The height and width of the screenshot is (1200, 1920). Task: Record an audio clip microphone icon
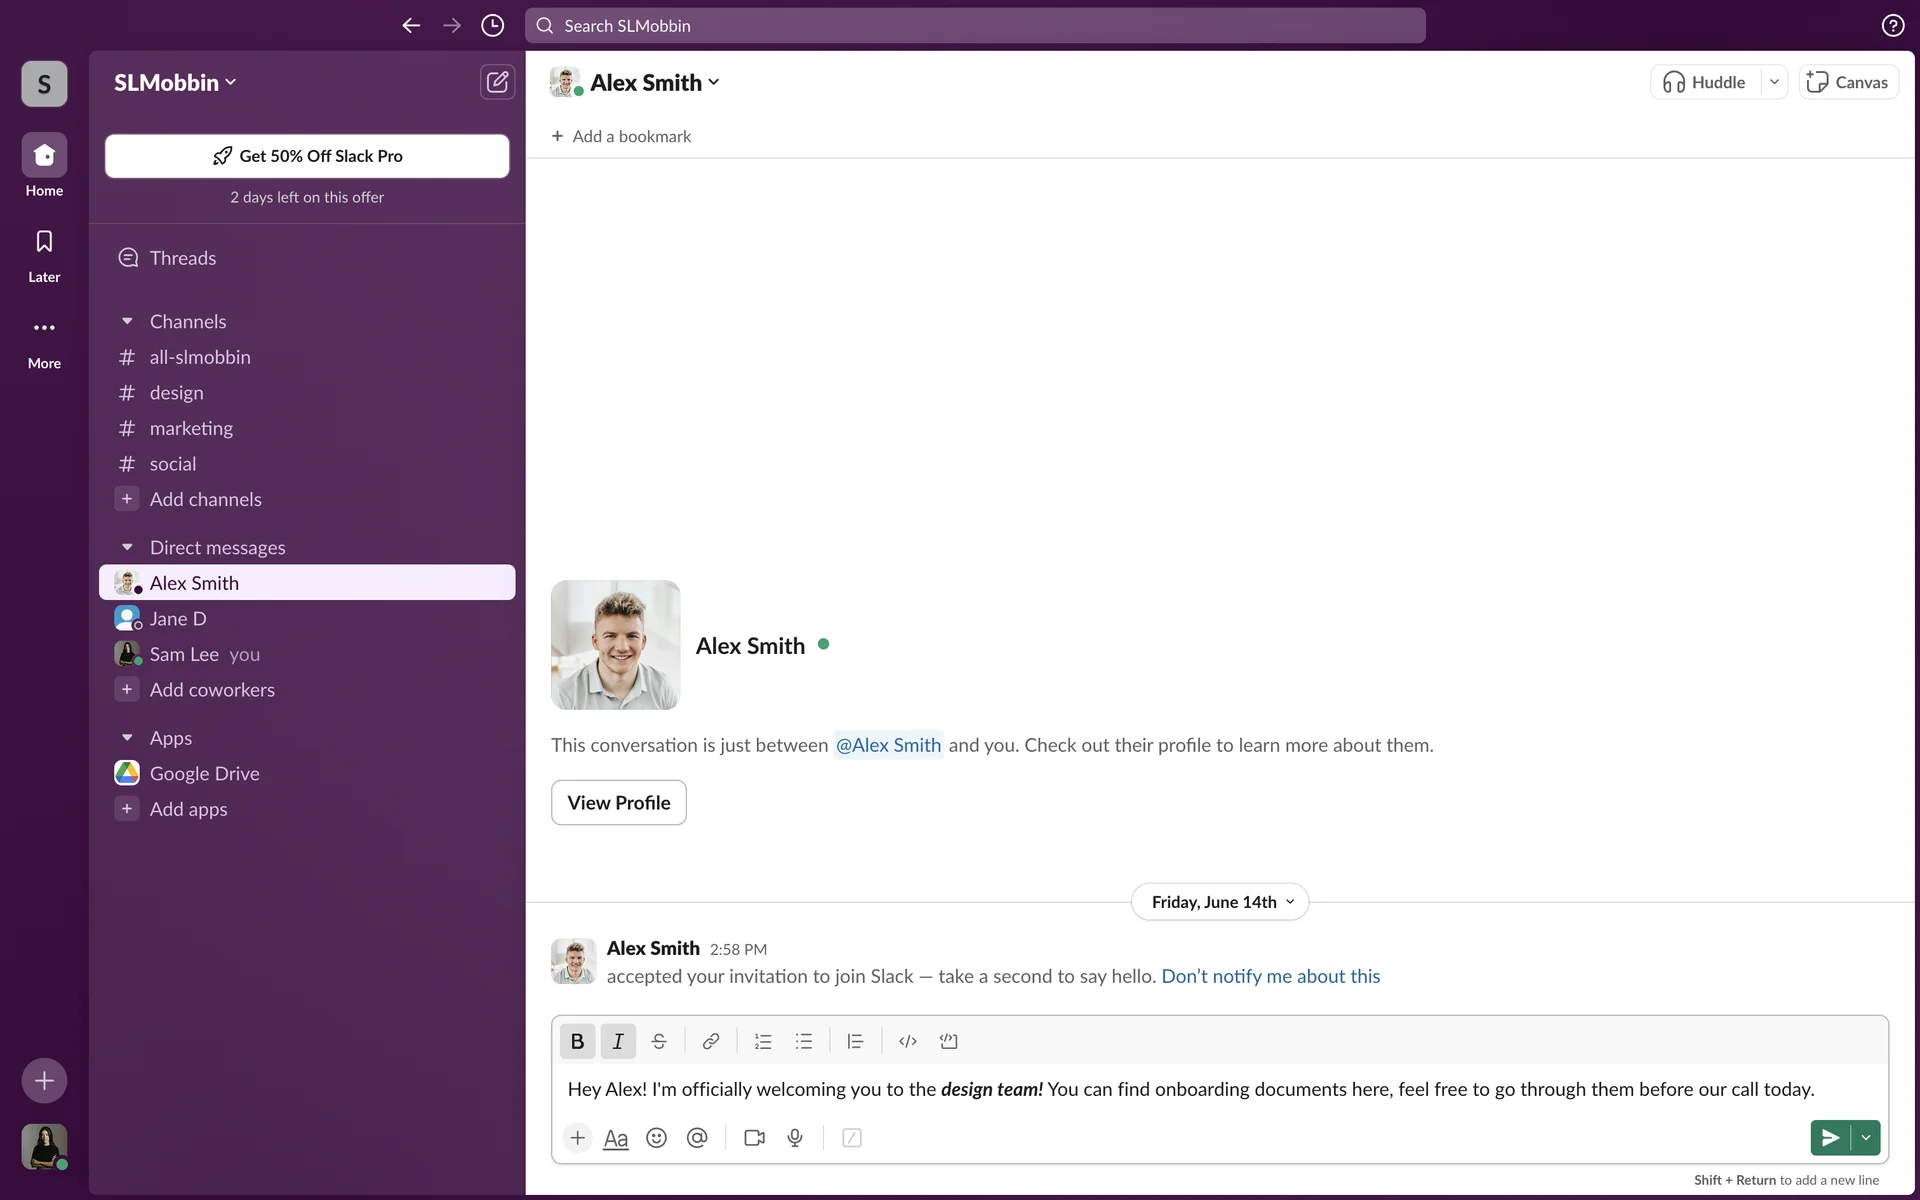795,1138
